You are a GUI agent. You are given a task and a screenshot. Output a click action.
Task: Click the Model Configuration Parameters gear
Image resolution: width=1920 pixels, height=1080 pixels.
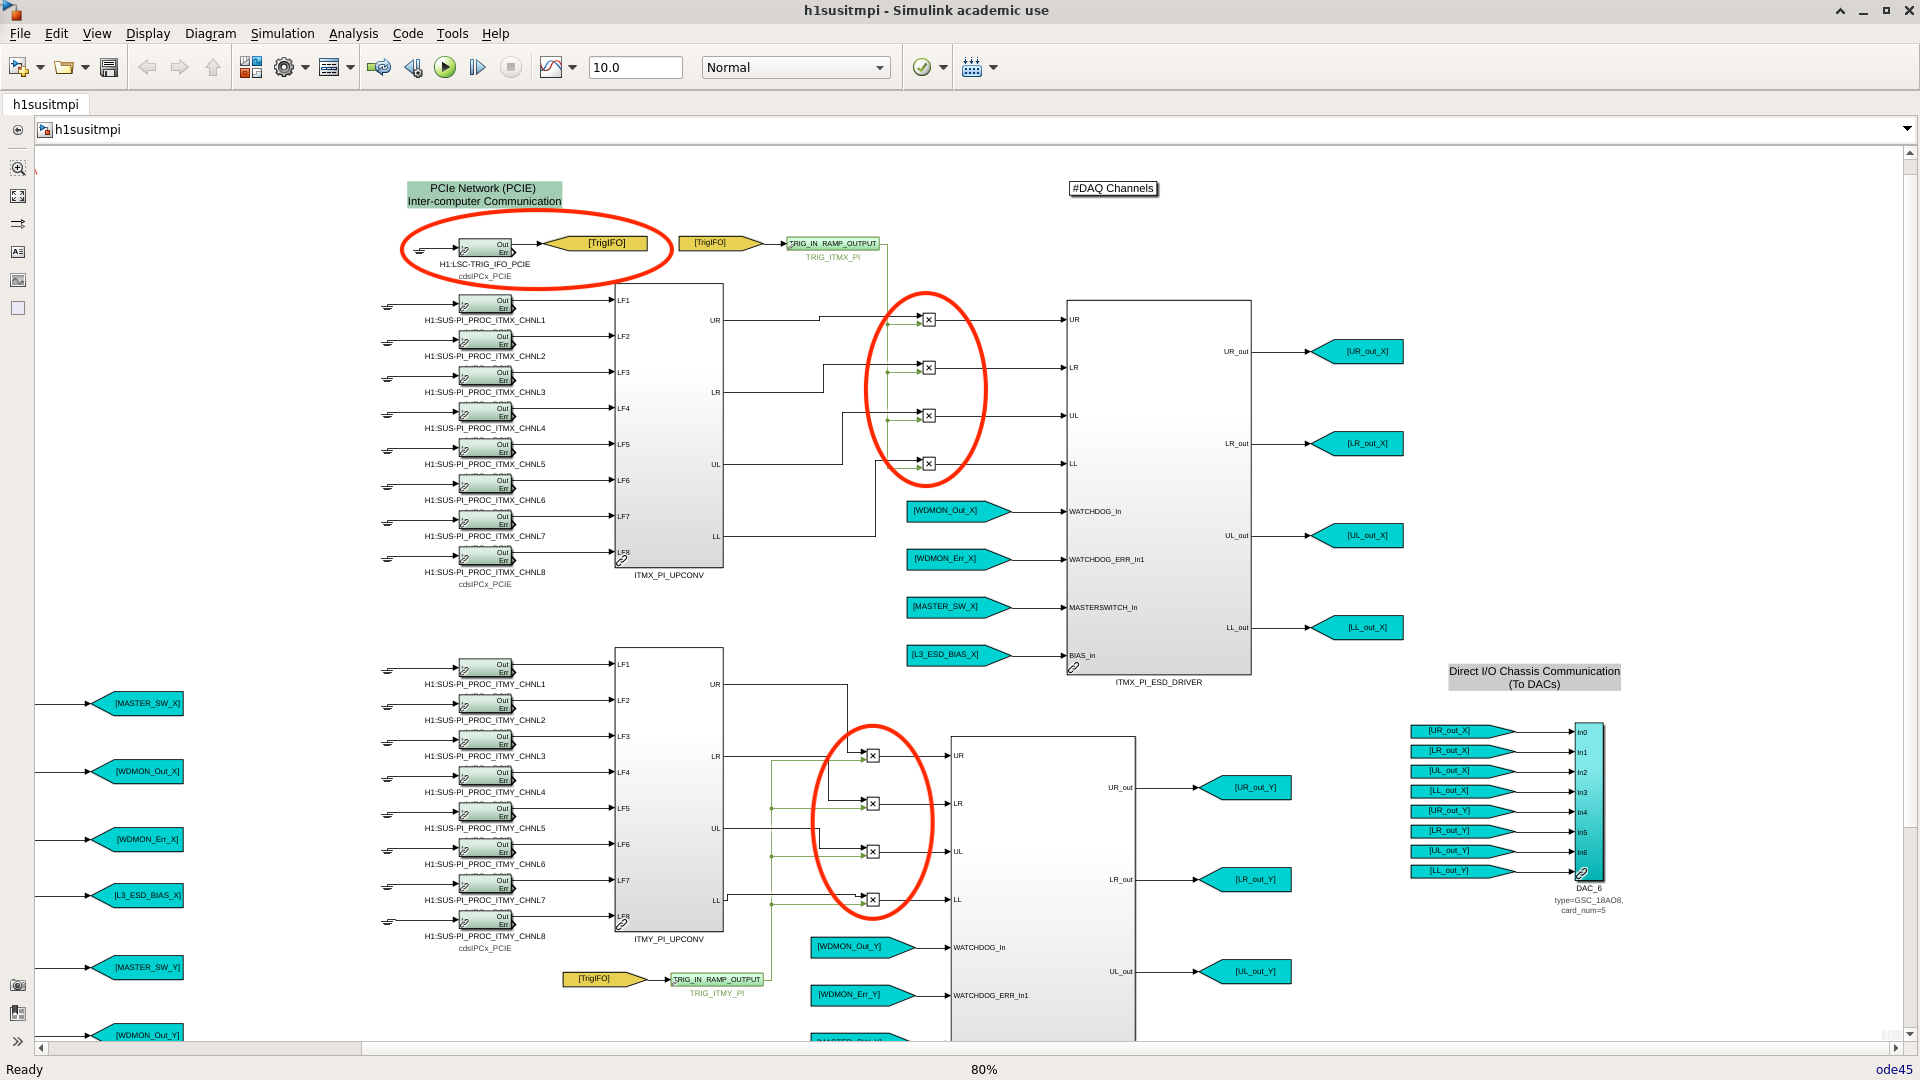coord(284,67)
